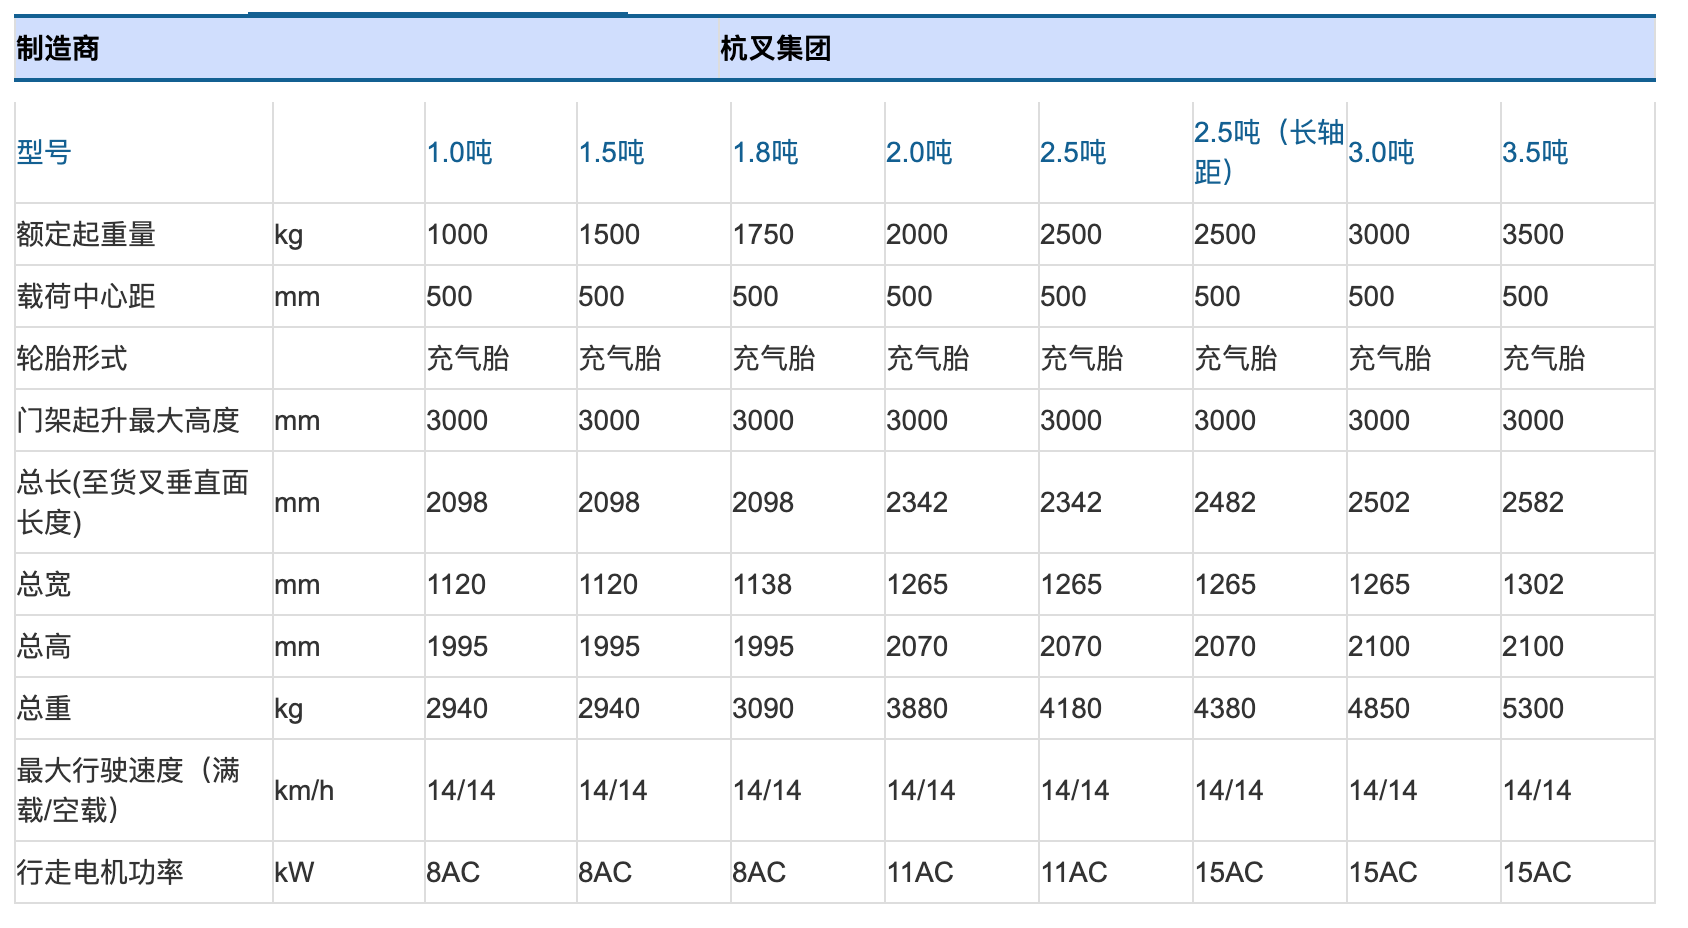Select the 3.0吨 model link
Viewport: 1688px width, 928px height.
coord(1380,153)
